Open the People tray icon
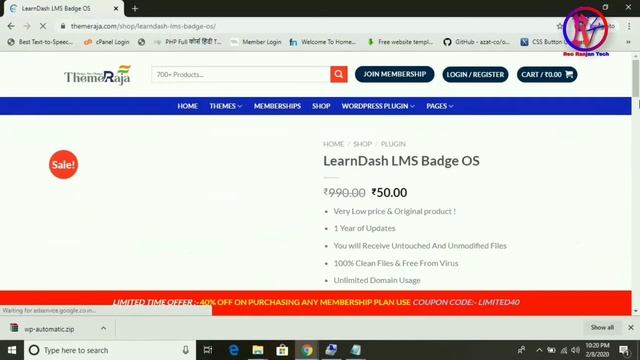Image resolution: width=640 pixels, height=360 pixels. [522, 350]
